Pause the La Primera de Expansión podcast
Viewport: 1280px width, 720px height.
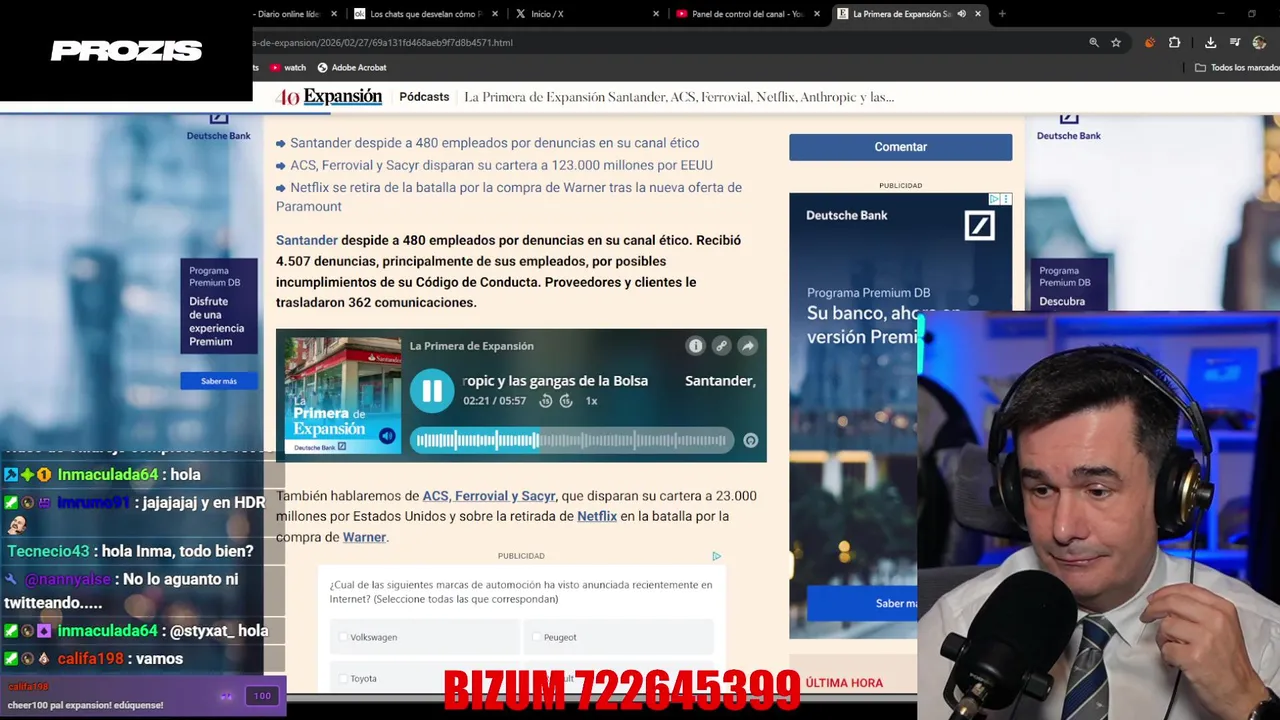(432, 391)
